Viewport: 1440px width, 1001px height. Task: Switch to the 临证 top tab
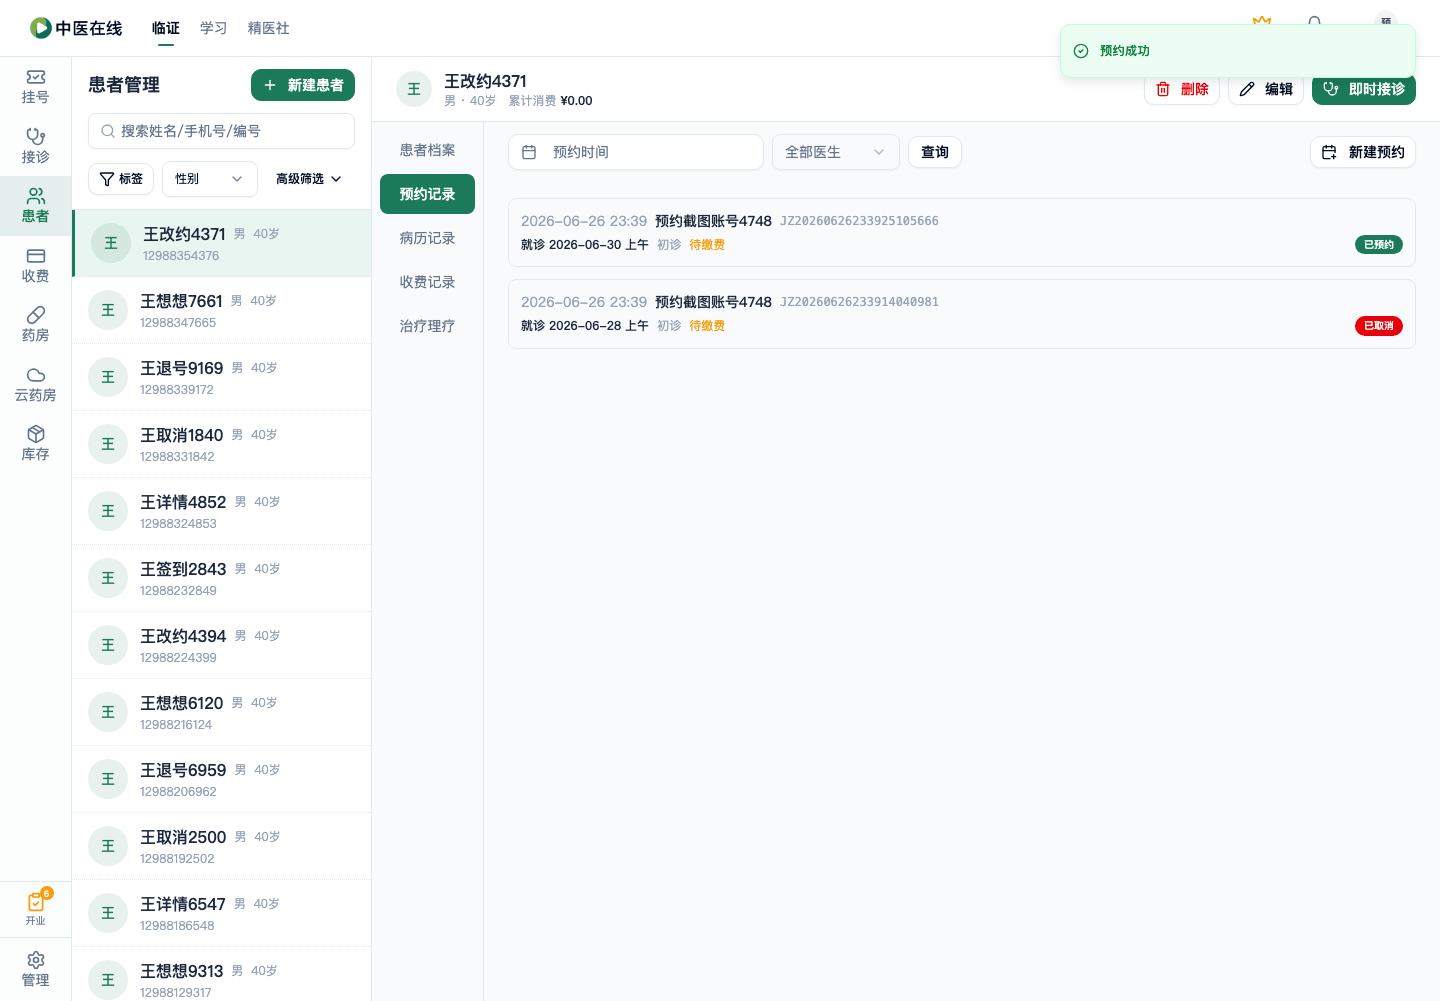pos(166,28)
